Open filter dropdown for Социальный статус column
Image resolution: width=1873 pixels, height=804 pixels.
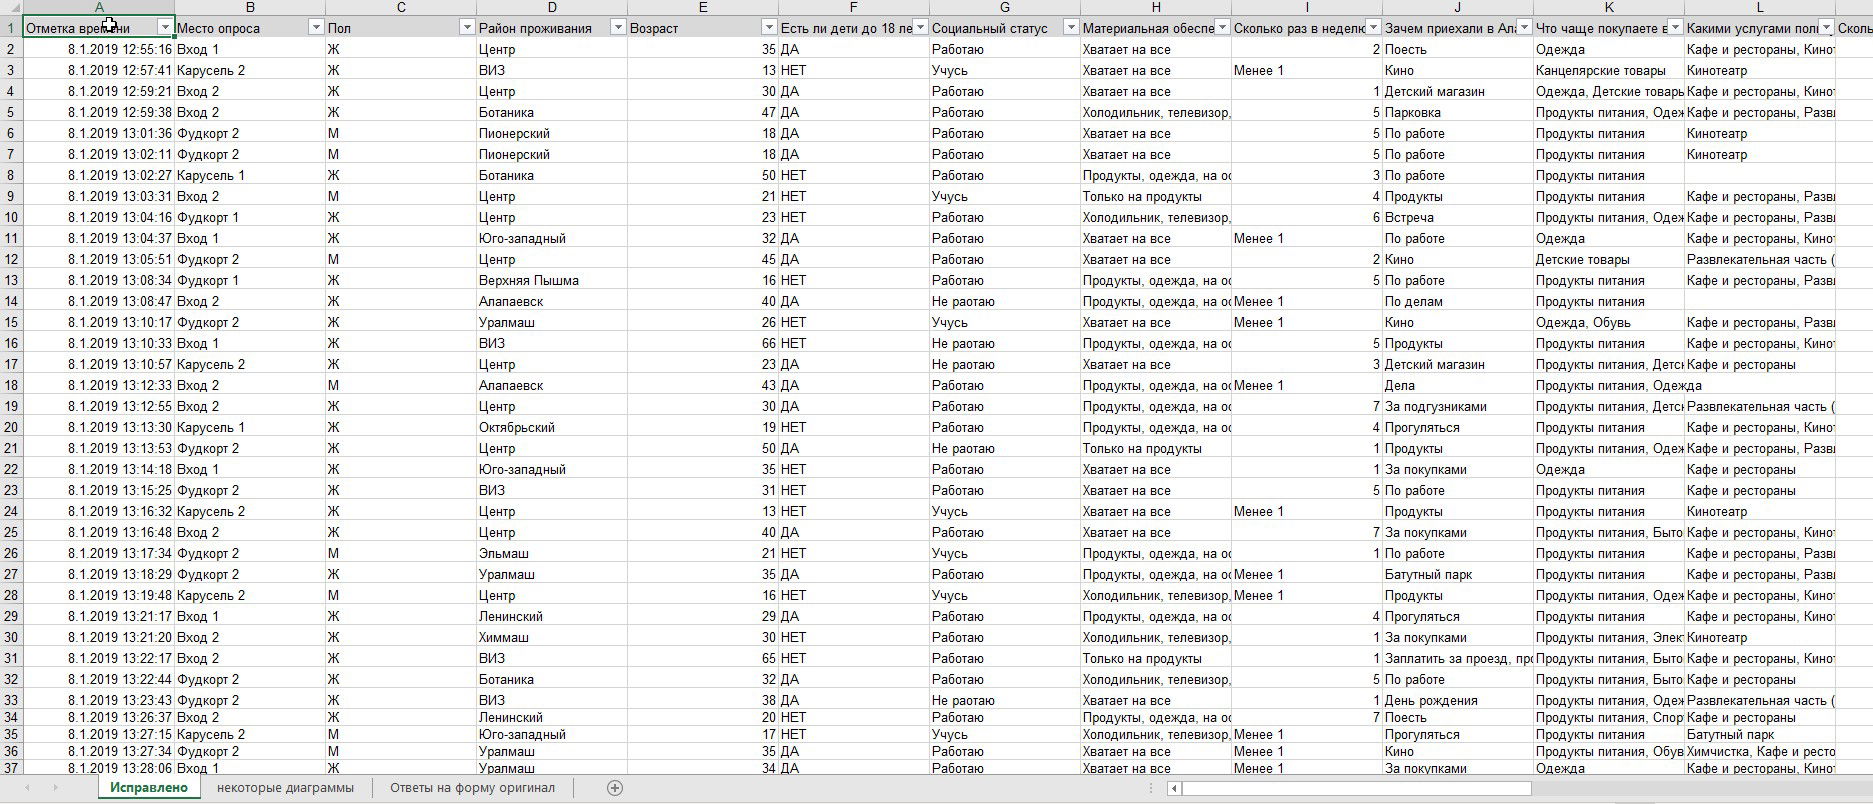(x=1071, y=28)
